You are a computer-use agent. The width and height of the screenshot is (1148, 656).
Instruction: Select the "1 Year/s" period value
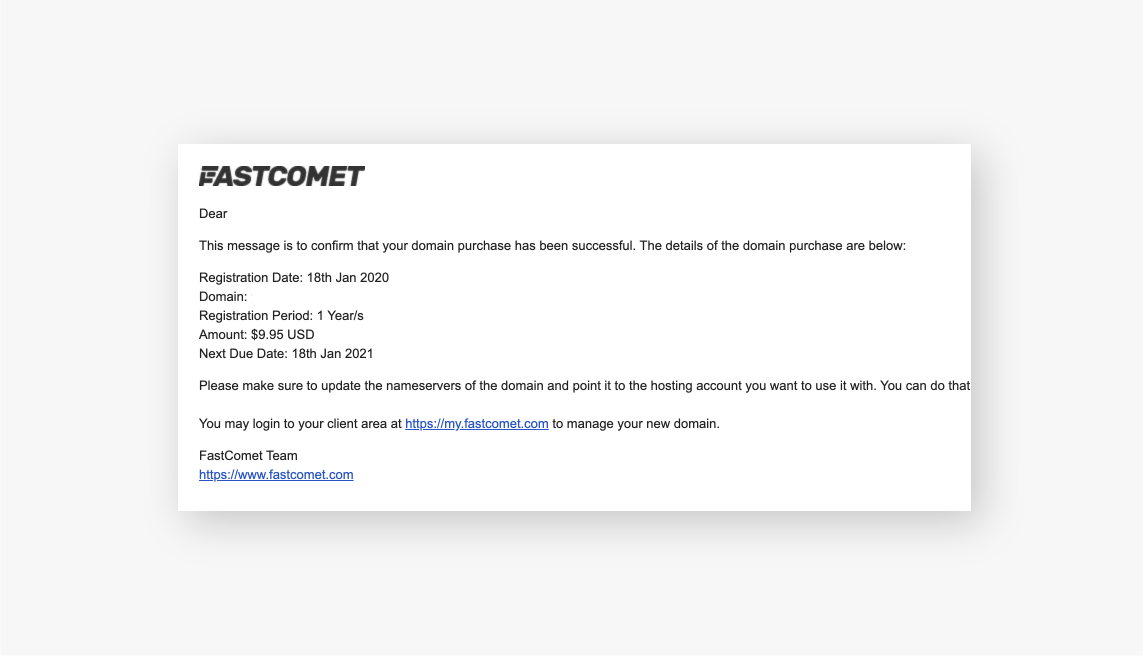[340, 316]
